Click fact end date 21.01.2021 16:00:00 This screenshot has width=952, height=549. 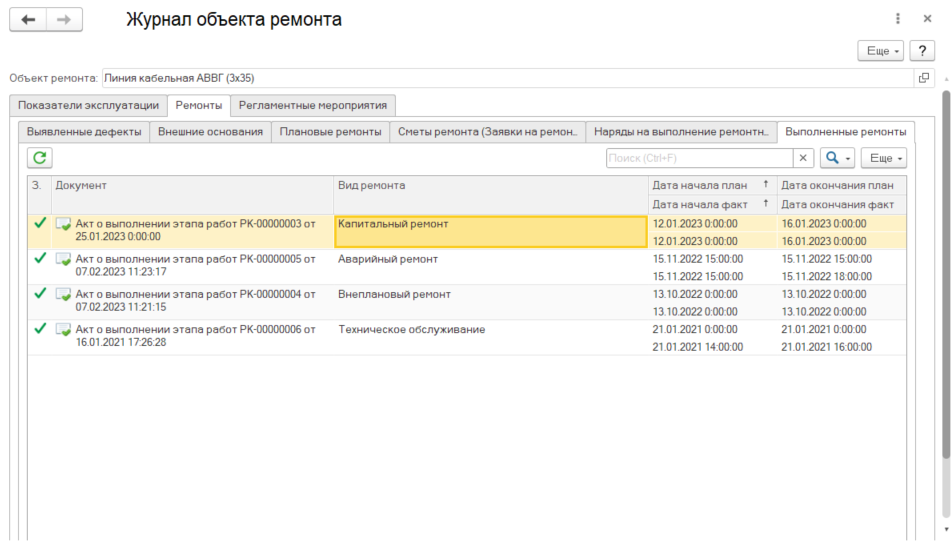(x=826, y=347)
